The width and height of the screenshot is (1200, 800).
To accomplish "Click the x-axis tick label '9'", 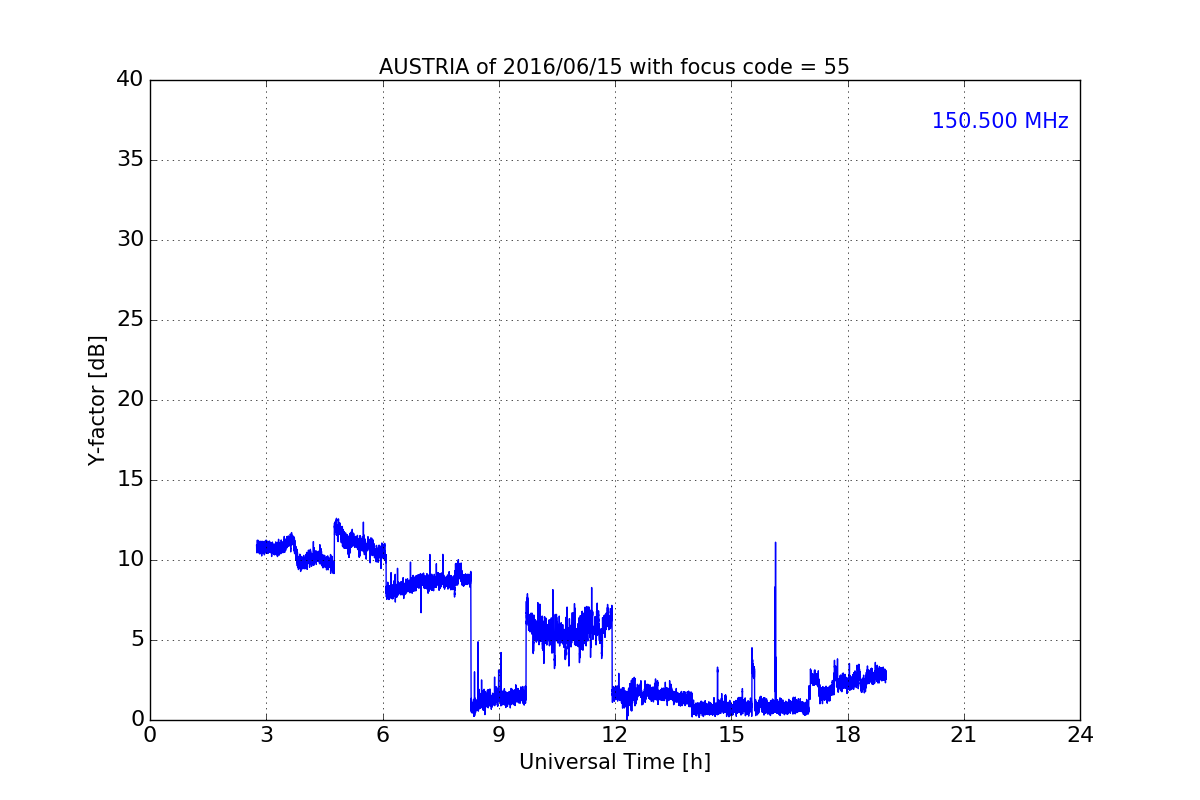I will tap(499, 735).
